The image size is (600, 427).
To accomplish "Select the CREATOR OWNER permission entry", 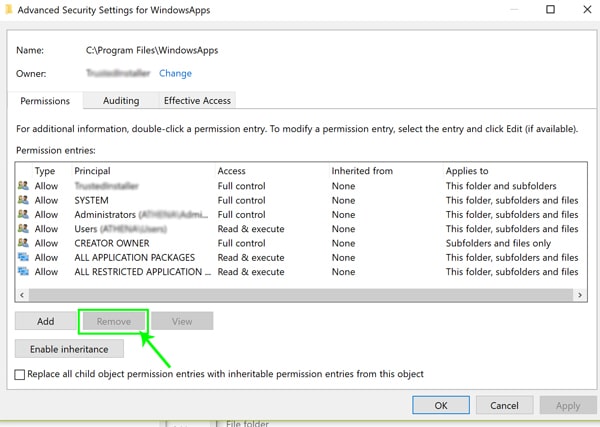I will pyautogui.click(x=301, y=243).
